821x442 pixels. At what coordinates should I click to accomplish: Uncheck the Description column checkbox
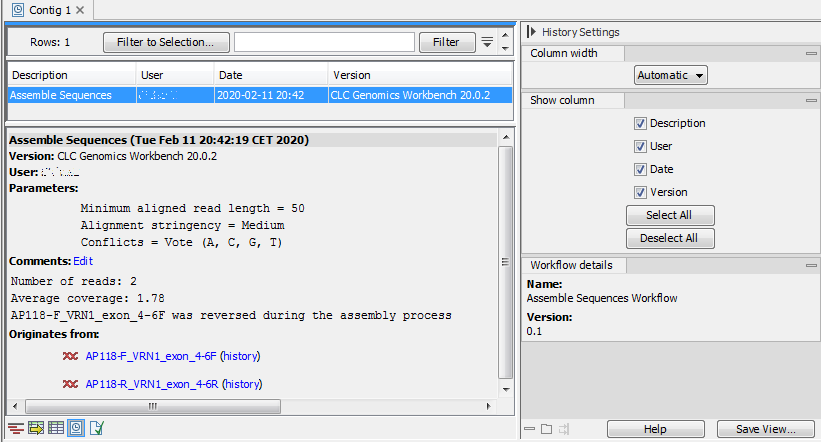click(x=640, y=124)
